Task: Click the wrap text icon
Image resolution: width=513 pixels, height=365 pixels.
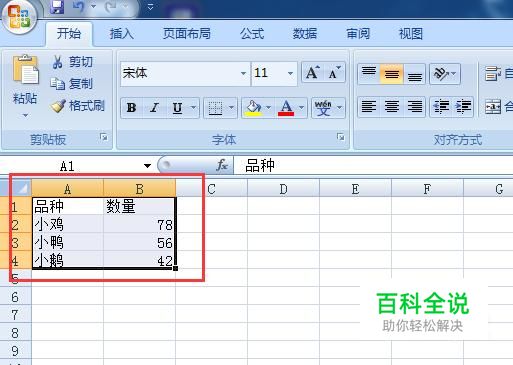Action: 493,74
